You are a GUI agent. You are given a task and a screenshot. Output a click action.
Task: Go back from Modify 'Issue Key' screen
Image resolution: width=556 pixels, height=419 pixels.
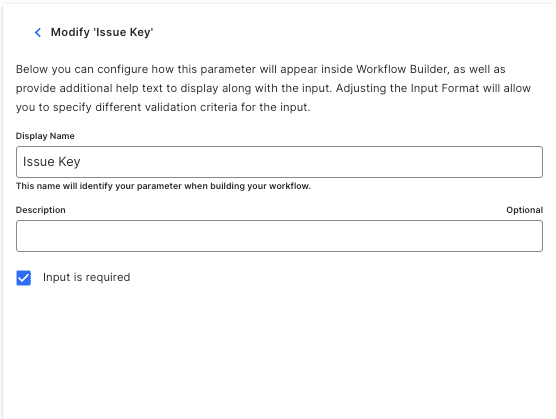tap(38, 33)
